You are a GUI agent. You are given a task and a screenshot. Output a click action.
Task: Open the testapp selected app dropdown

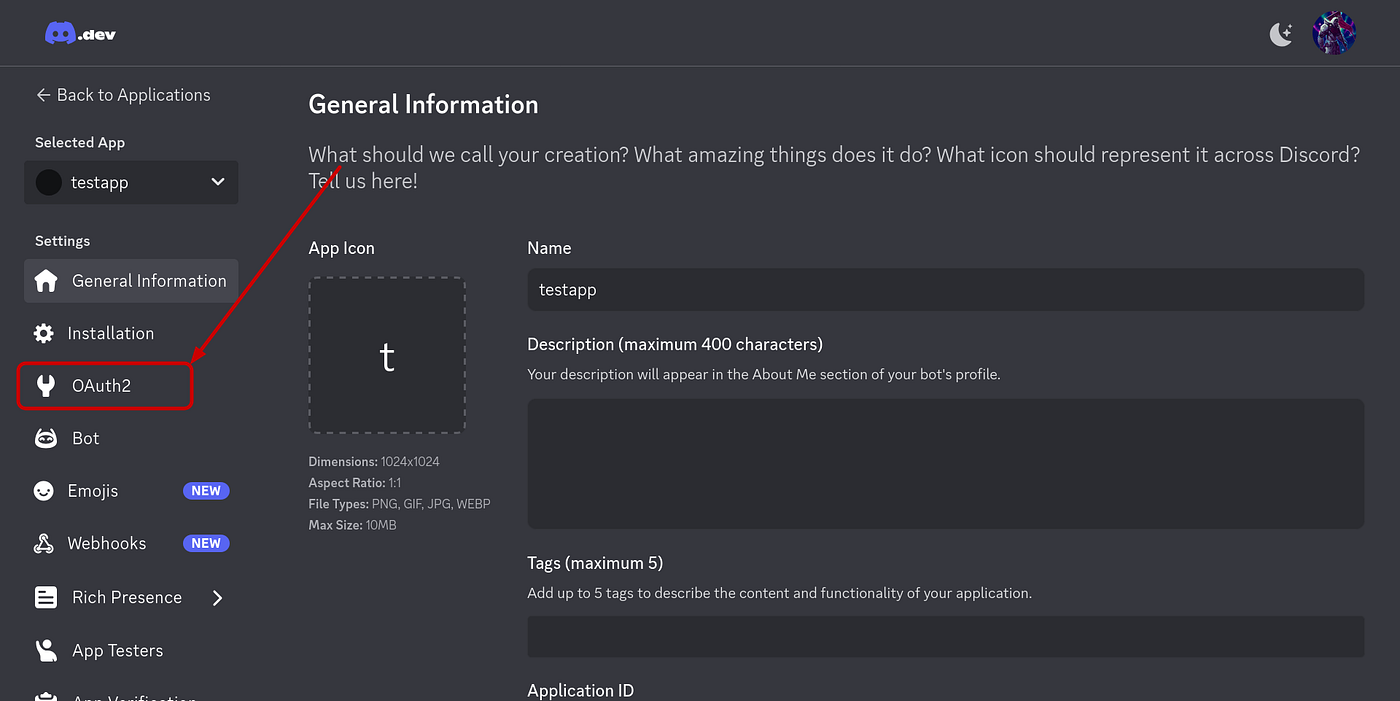(x=131, y=182)
